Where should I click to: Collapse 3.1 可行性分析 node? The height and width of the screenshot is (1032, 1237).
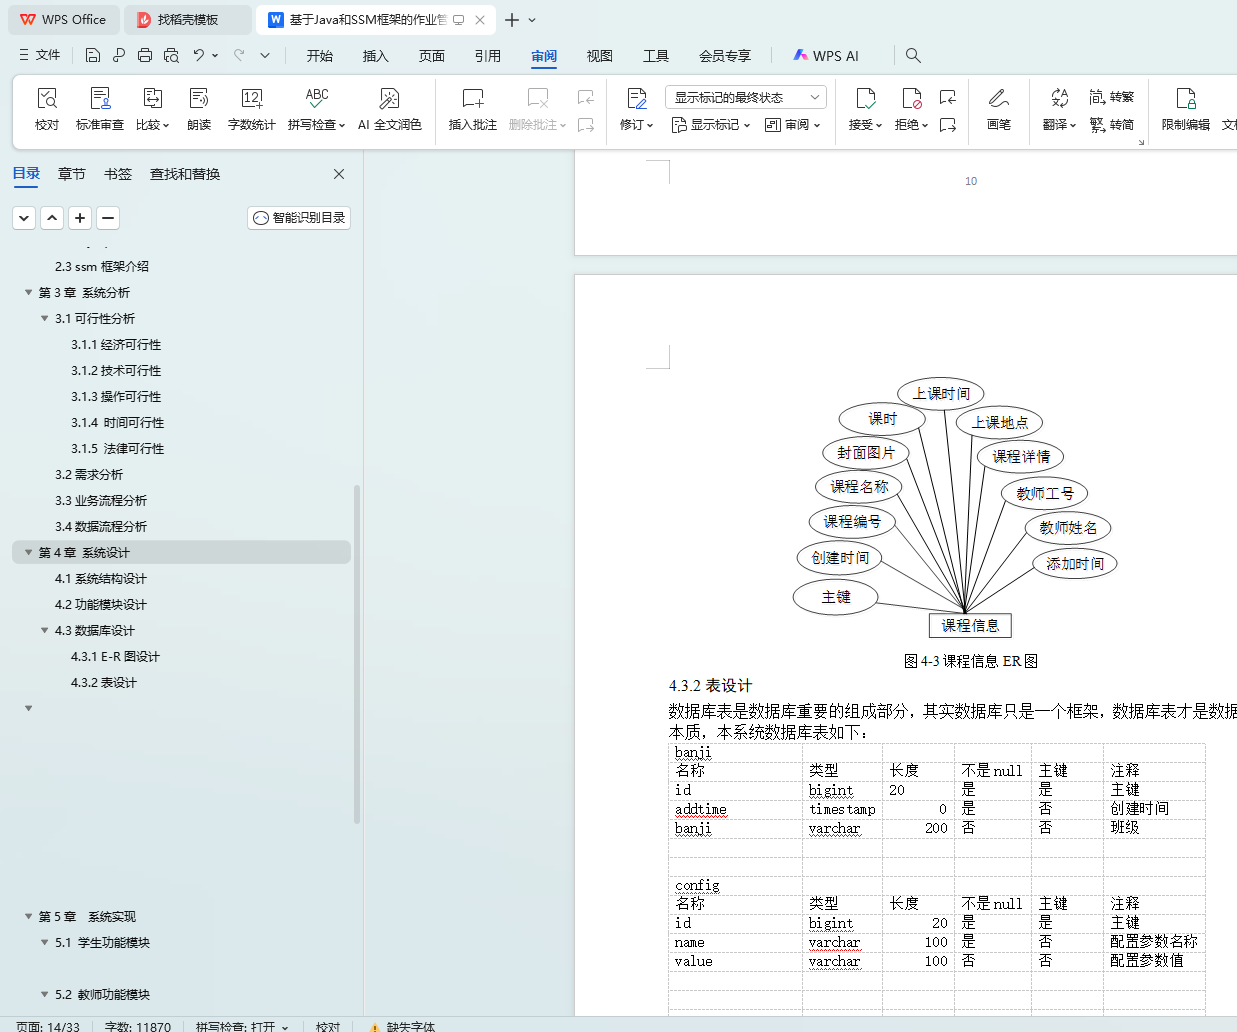tap(44, 318)
